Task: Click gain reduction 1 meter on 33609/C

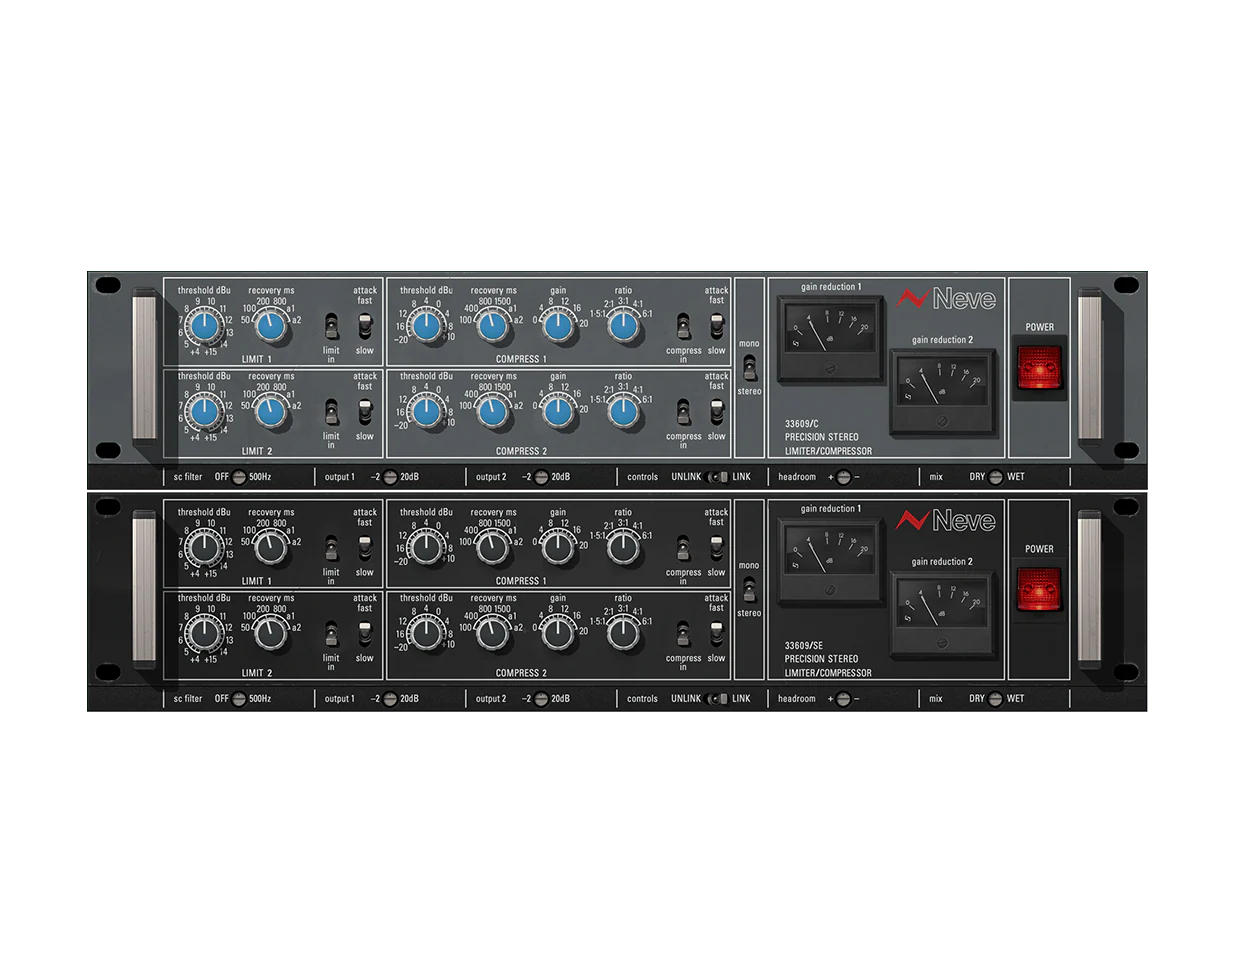Action: (x=830, y=337)
